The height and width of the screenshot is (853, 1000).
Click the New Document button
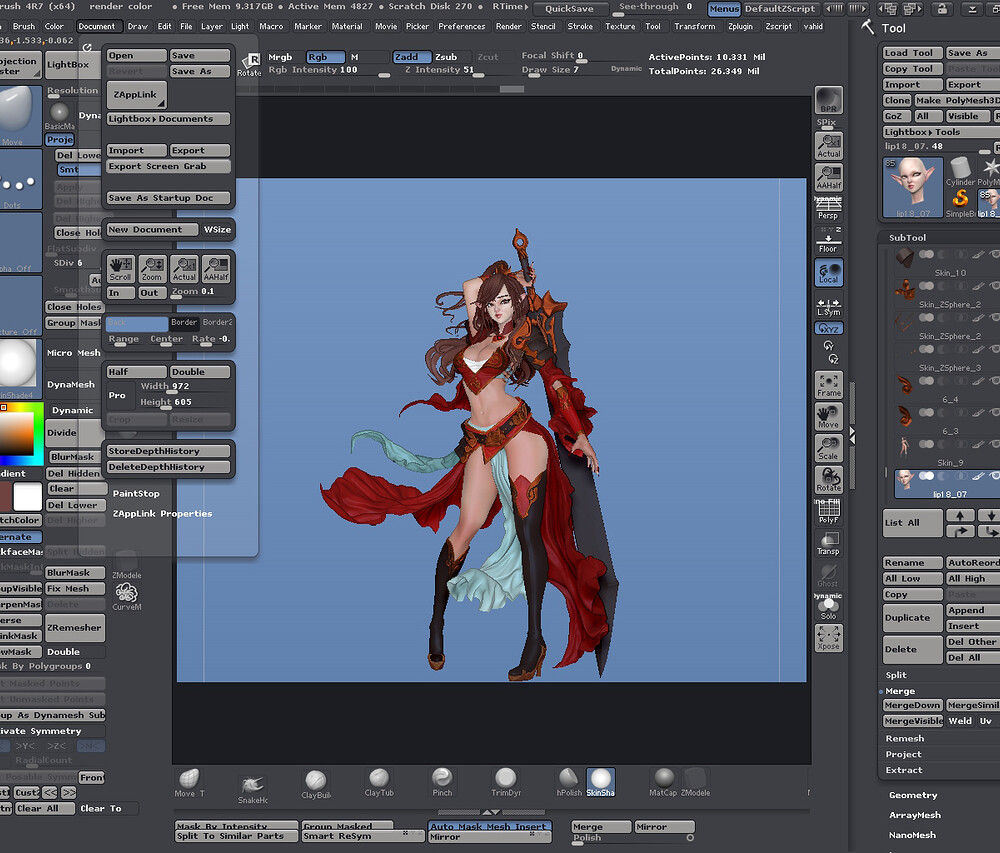click(x=152, y=230)
